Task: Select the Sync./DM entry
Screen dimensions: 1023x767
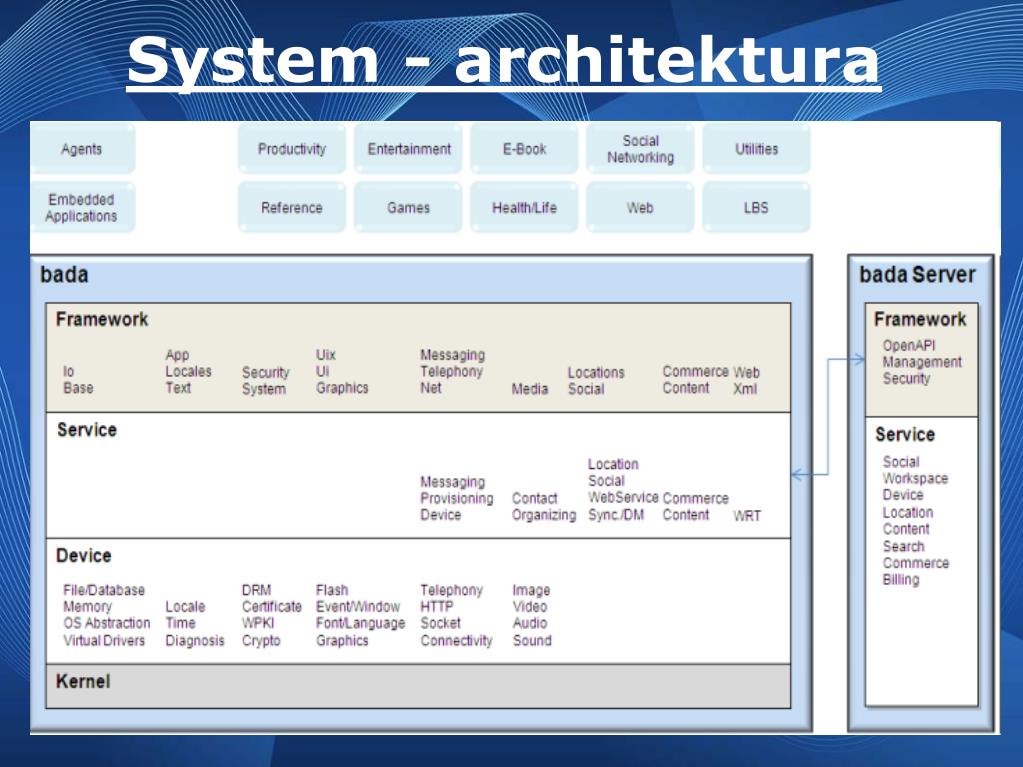Action: (616, 515)
